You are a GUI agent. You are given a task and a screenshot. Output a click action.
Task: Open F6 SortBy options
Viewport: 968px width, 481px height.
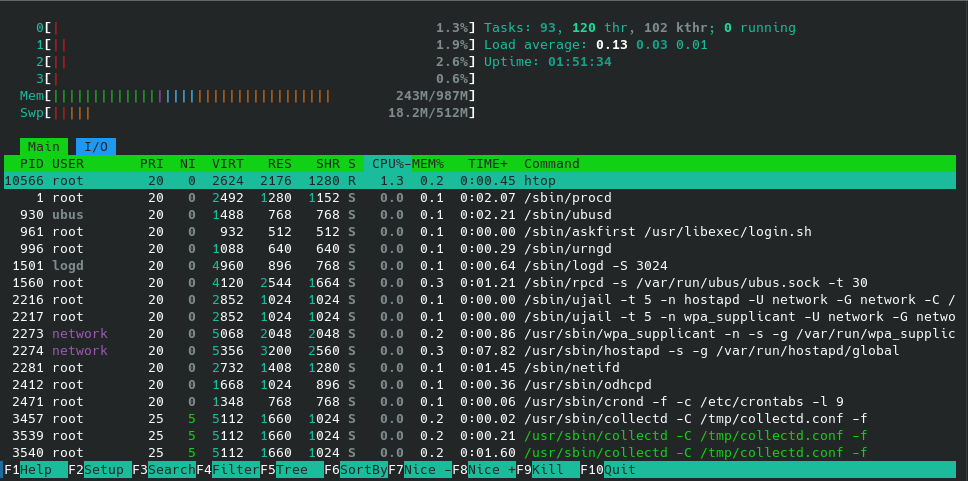[355, 469]
